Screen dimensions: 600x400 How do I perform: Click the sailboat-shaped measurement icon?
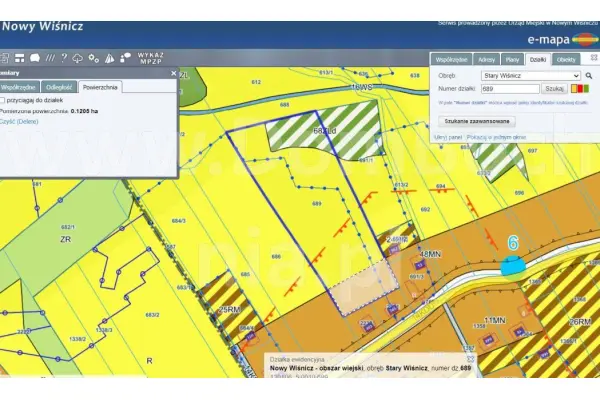tap(109, 58)
